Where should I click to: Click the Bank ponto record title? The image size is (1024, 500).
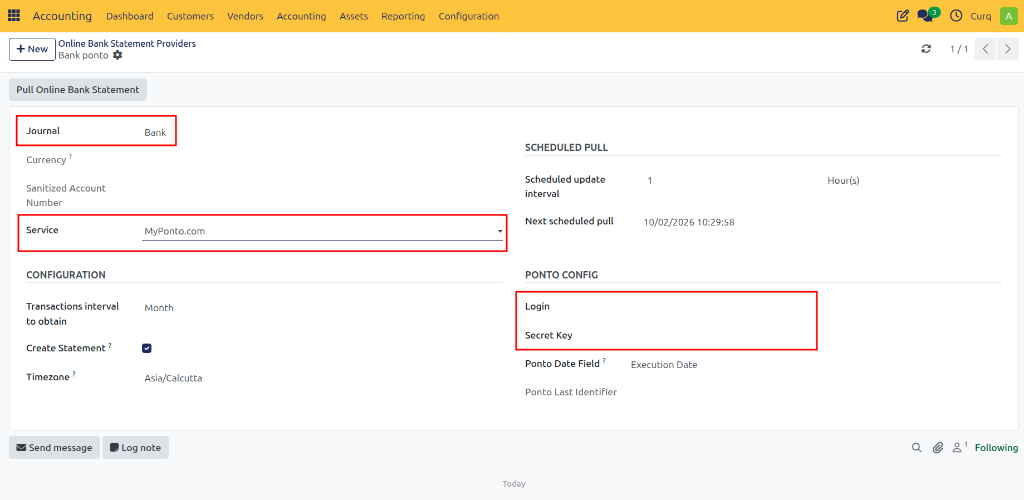84,55
